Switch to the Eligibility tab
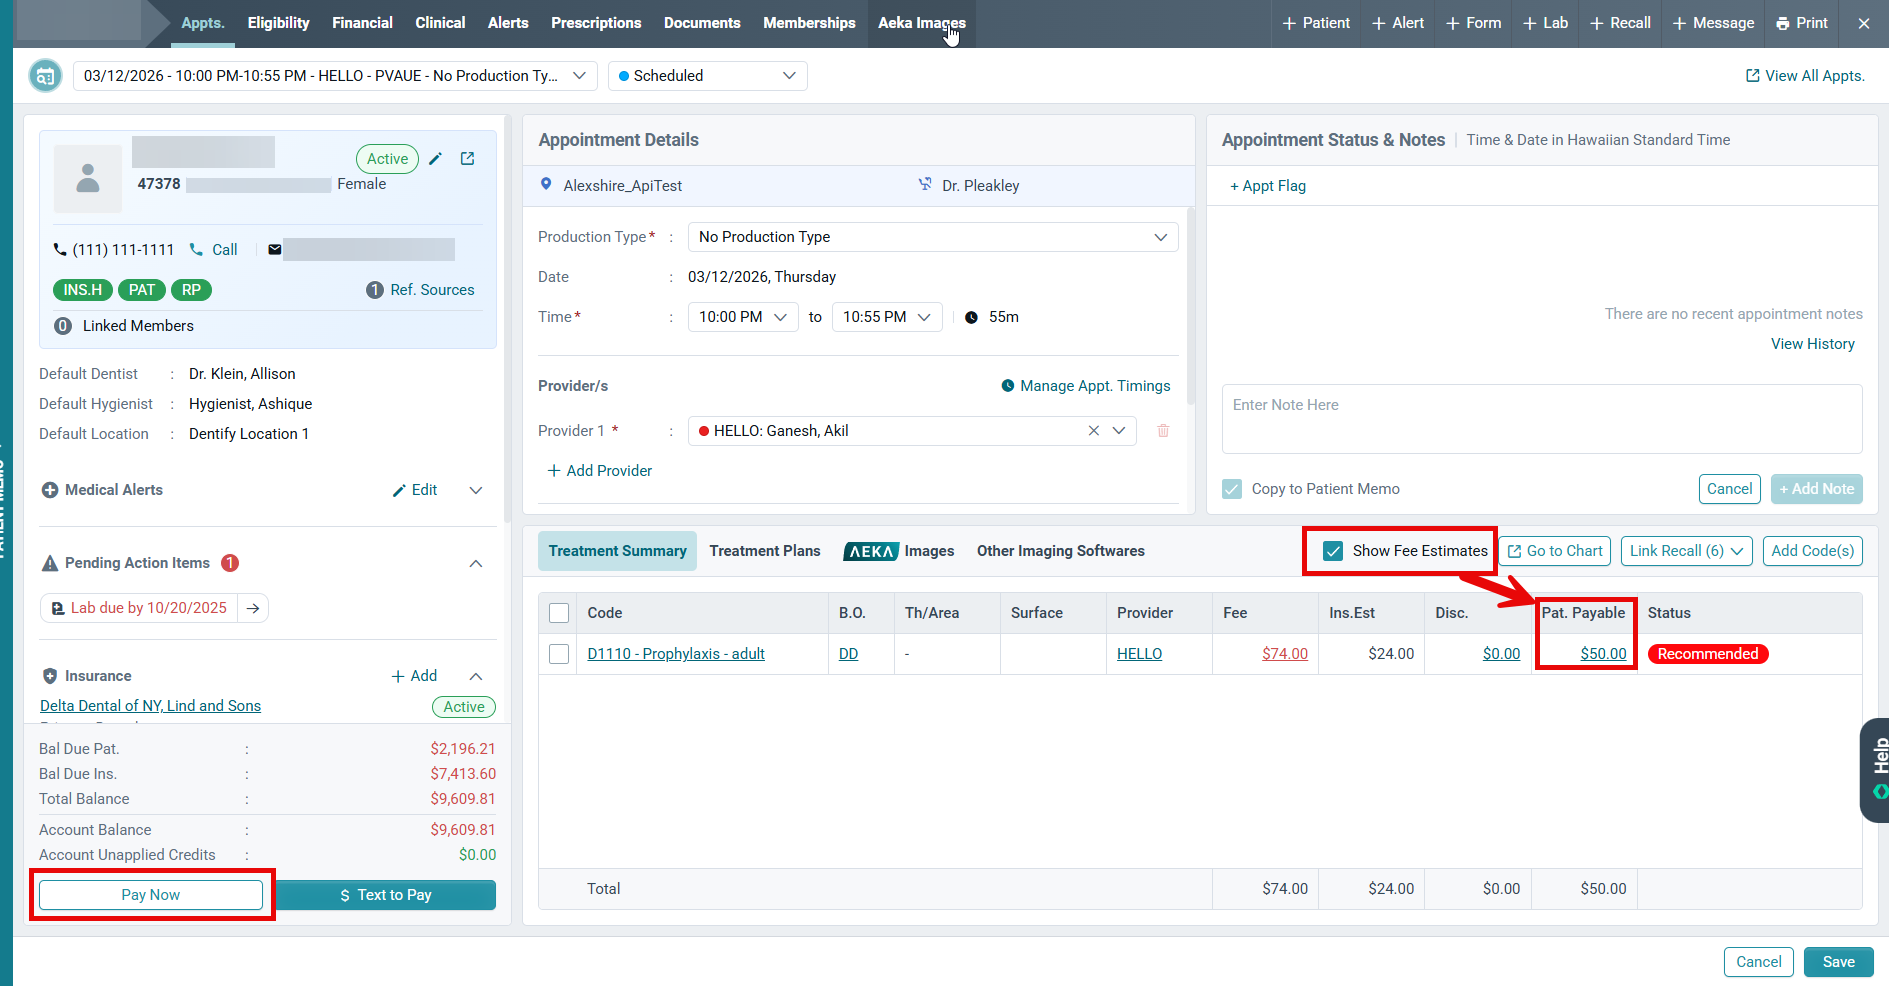Viewport: 1889px width, 986px height. [x=278, y=23]
